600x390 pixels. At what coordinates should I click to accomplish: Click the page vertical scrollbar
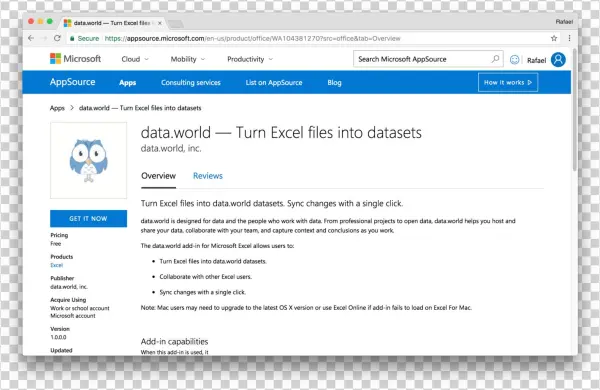pyautogui.click(x=574, y=109)
